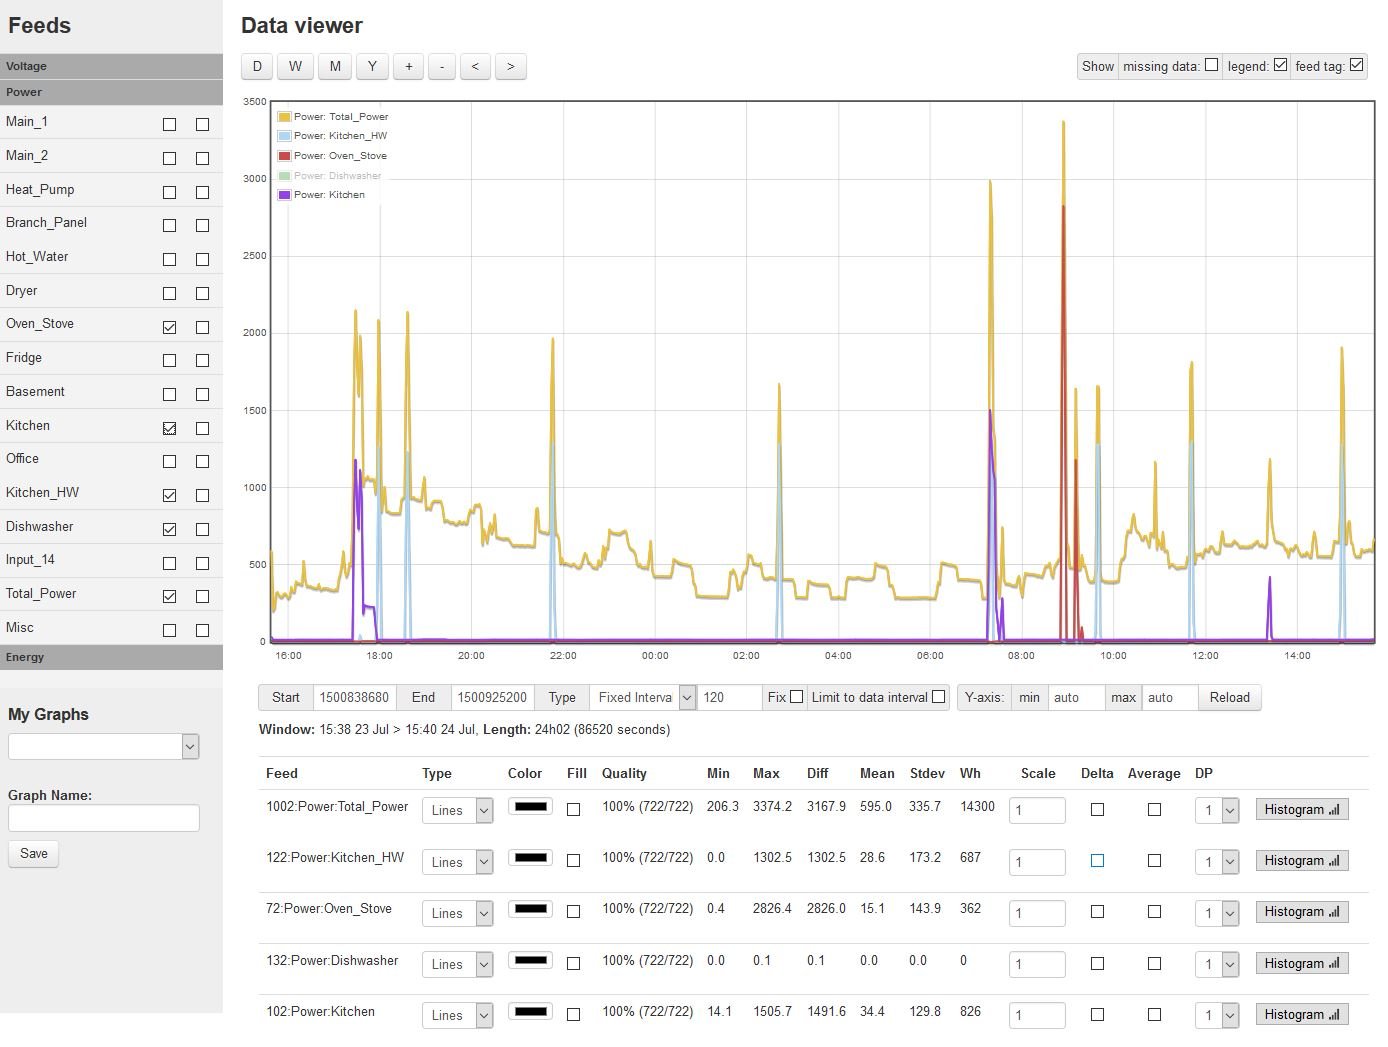1388x1047 pixels.
Task: Toggle the show missing data checkbox
Action: (1211, 65)
